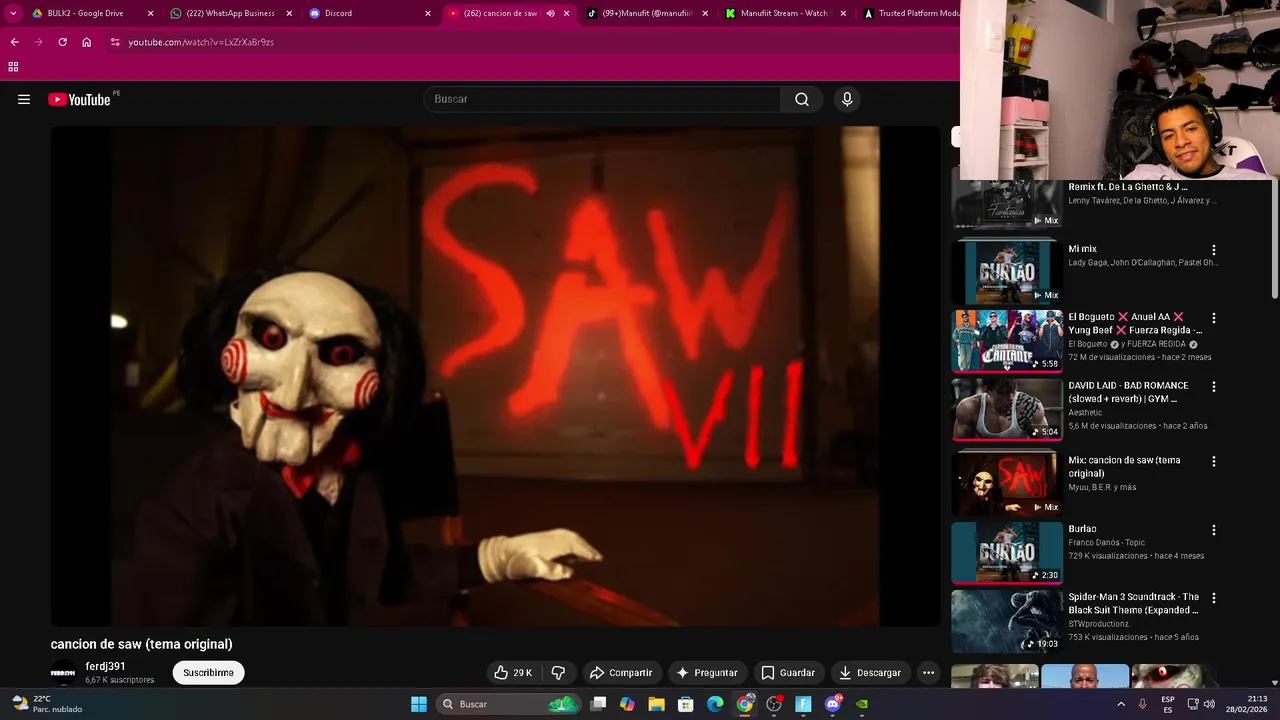This screenshot has width=1280, height=720.
Task: Open options for El Bogueto video
Action: (x=1214, y=318)
